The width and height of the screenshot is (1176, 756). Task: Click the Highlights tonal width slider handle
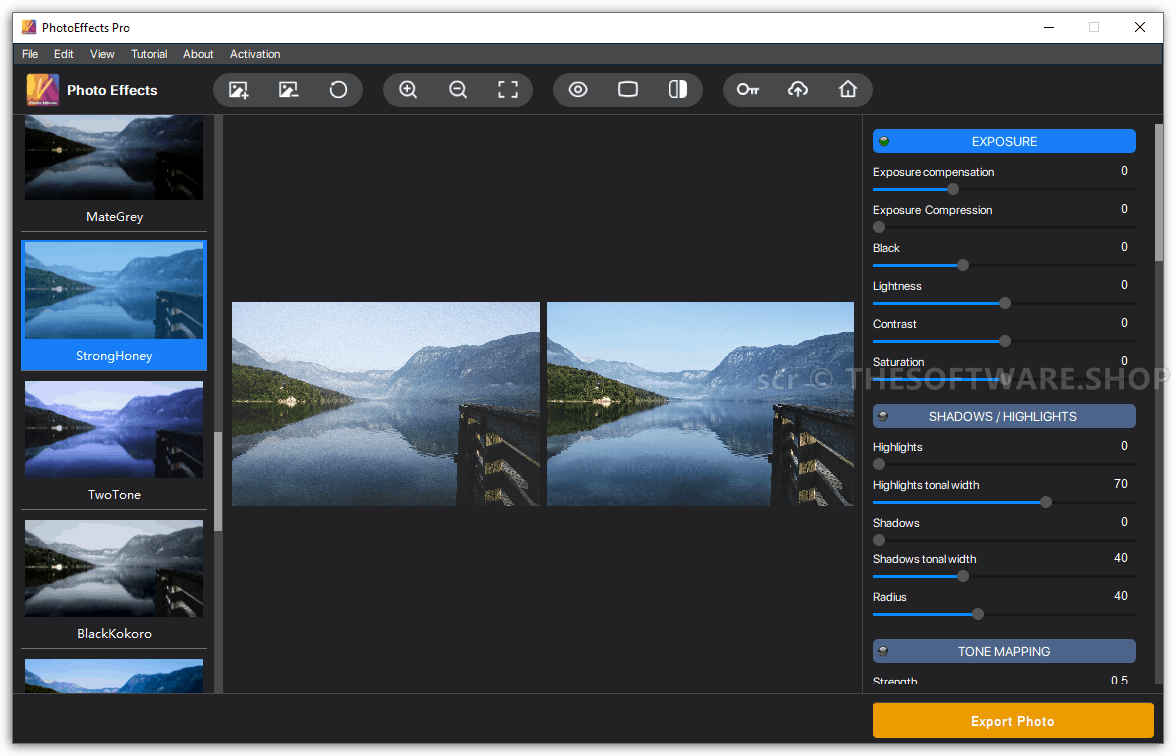(1046, 502)
